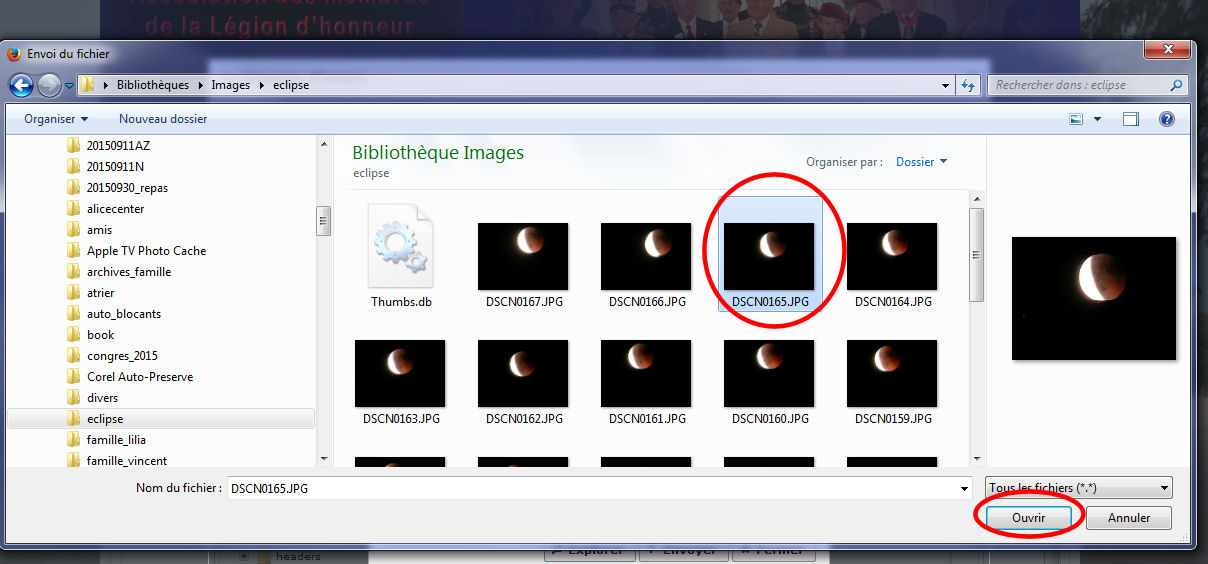Select thumbnail DSCN0166.JPG
The width and height of the screenshot is (1208, 564).
[x=646, y=256]
